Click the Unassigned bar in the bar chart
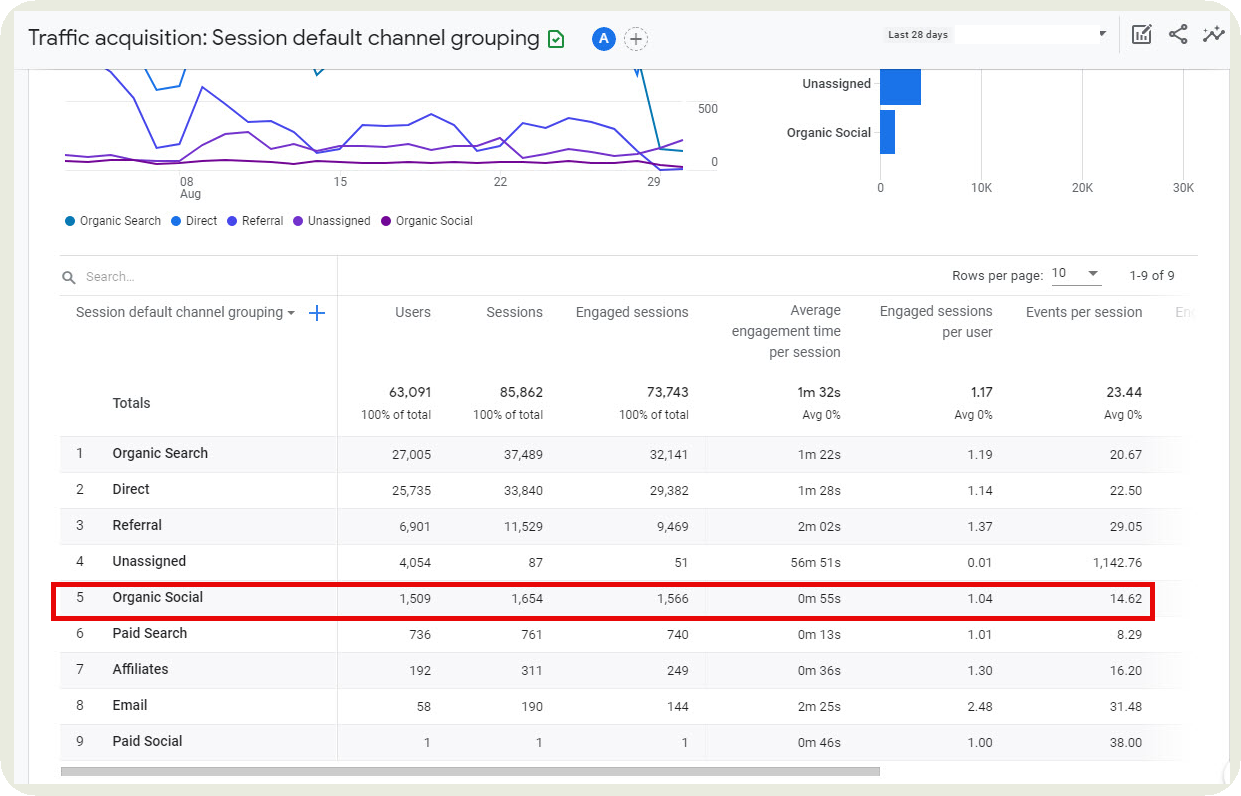1241x796 pixels. tap(900, 86)
